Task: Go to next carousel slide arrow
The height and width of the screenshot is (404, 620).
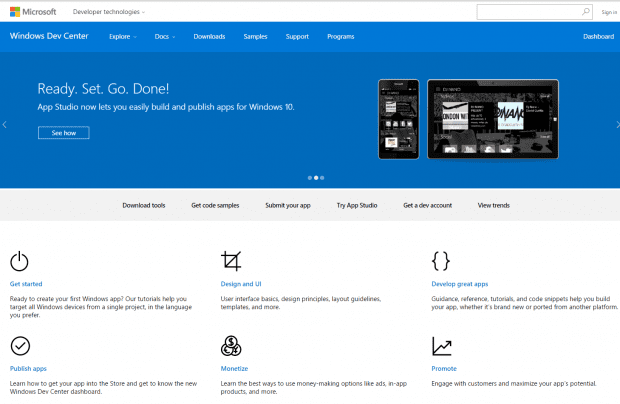Action: pos(617,125)
